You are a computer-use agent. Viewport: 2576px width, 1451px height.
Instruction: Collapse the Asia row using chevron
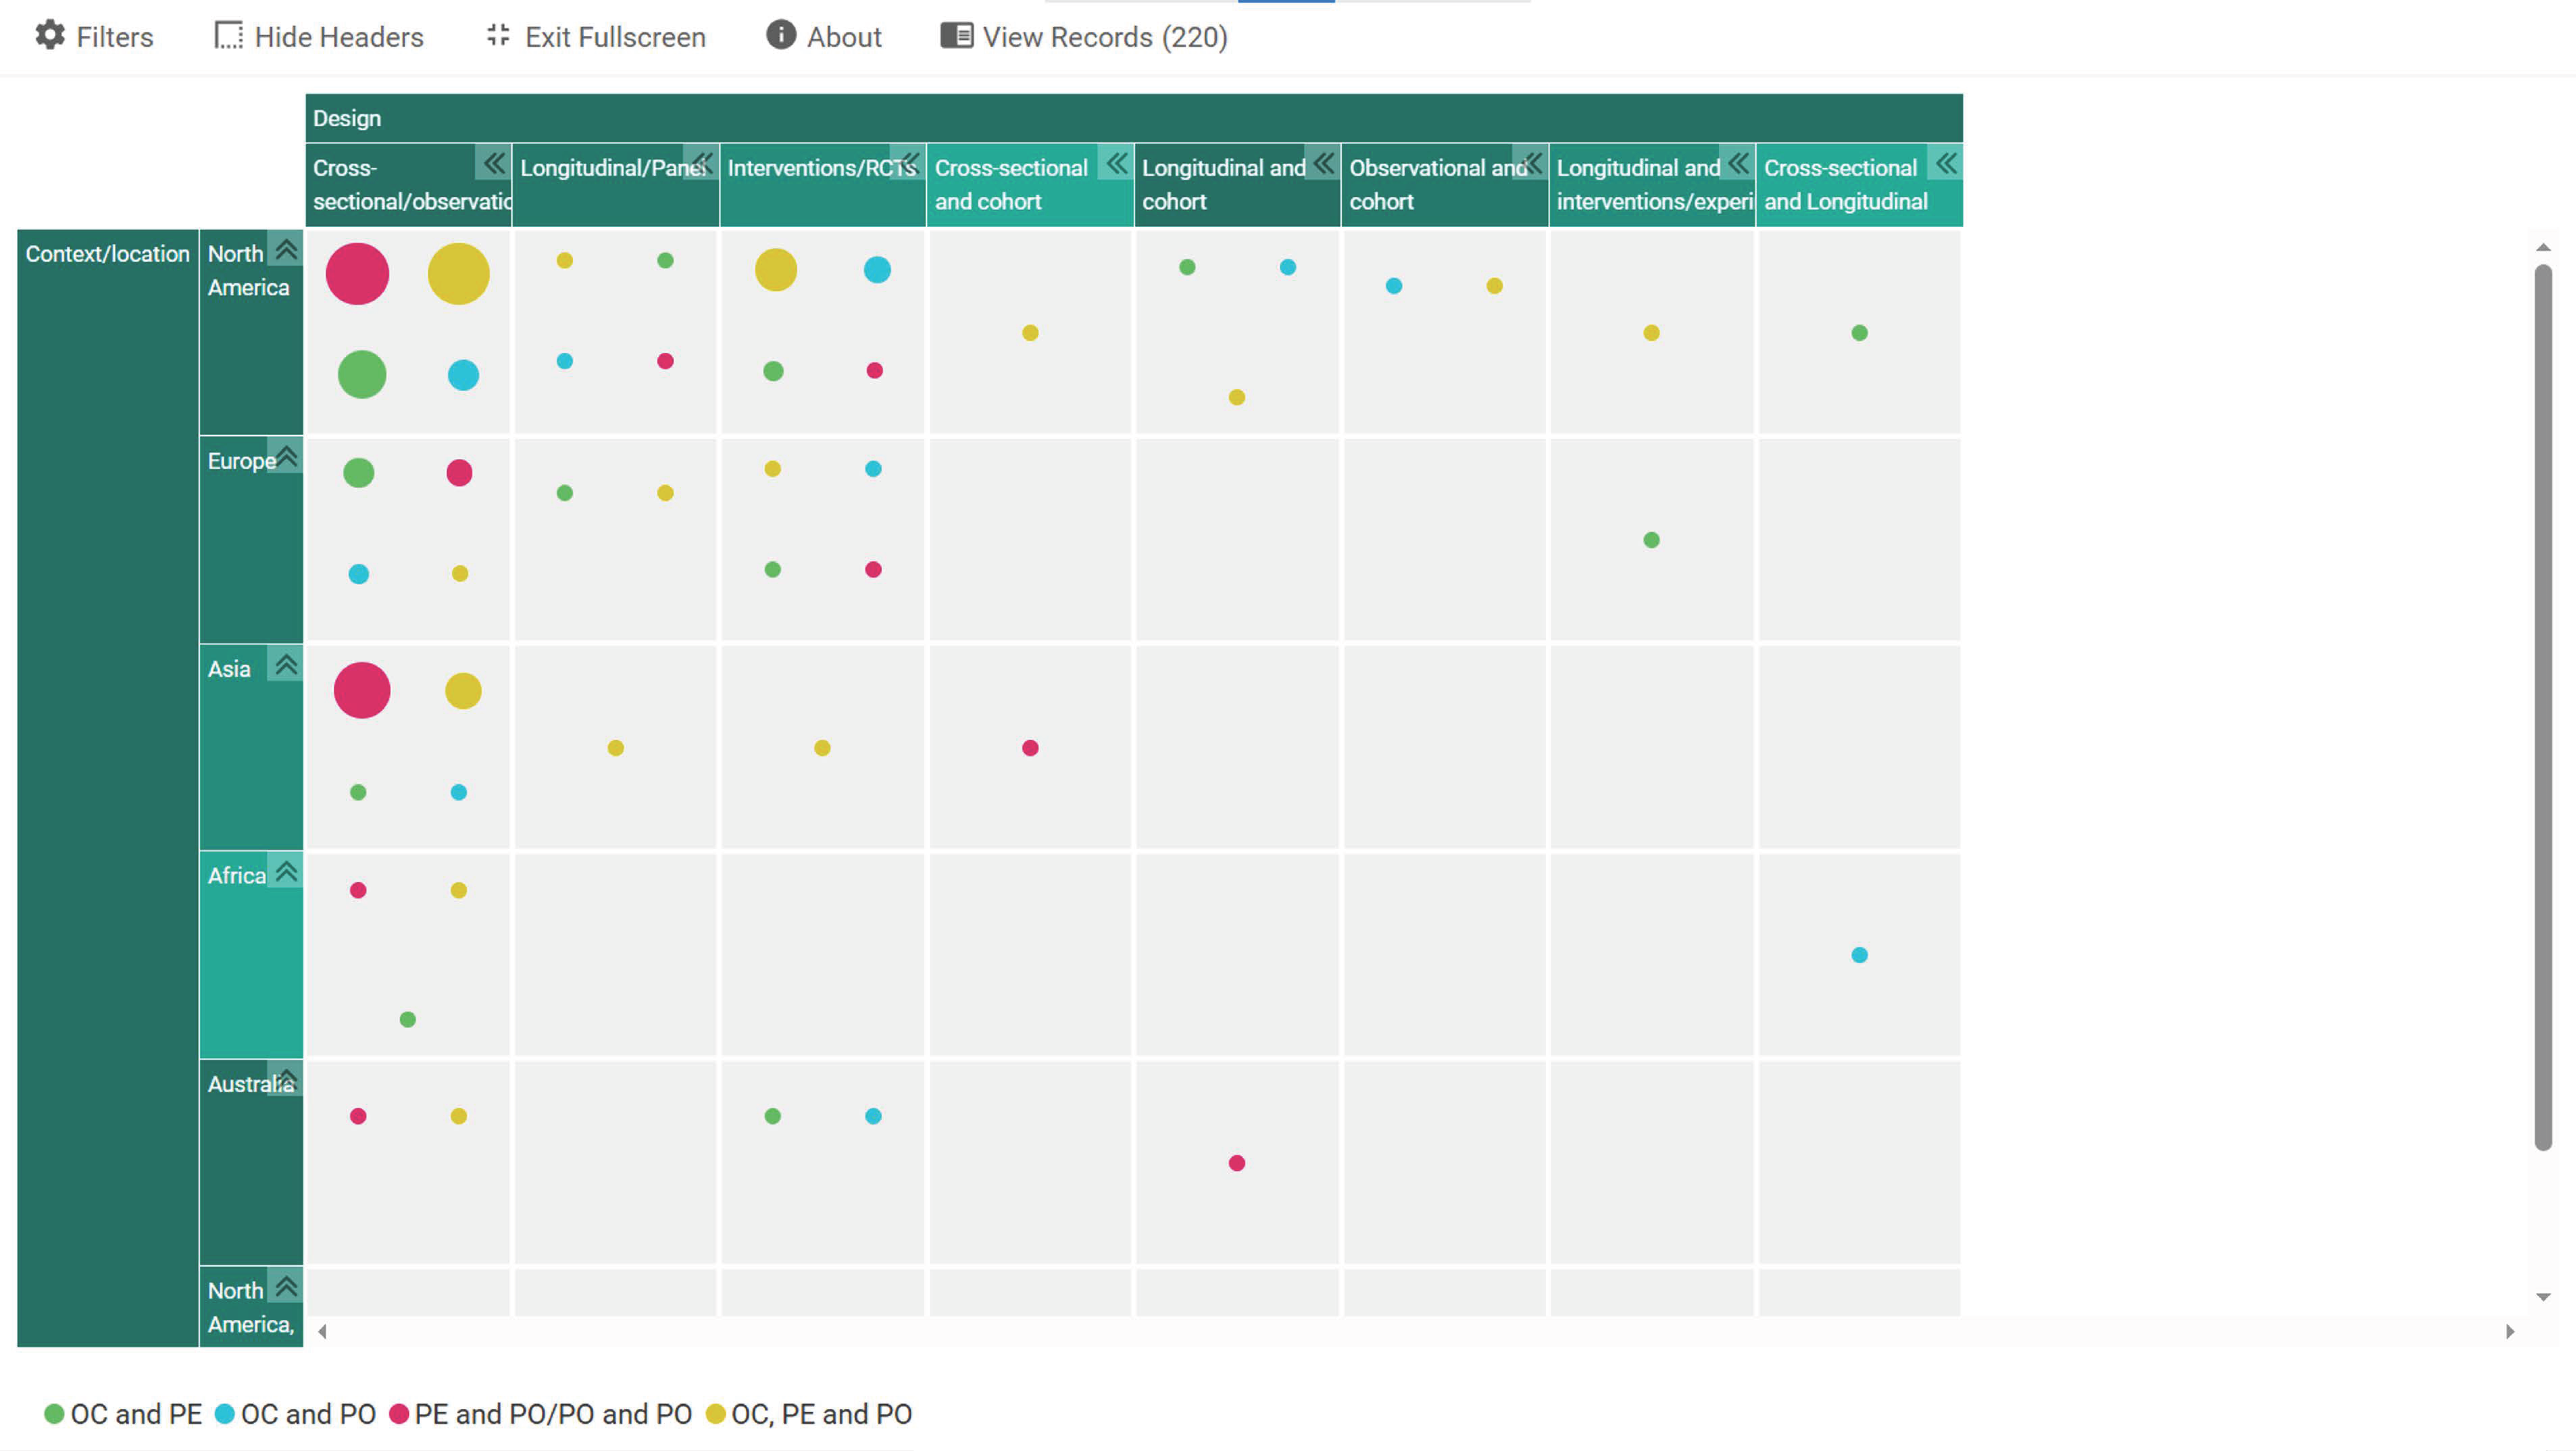(x=286, y=665)
